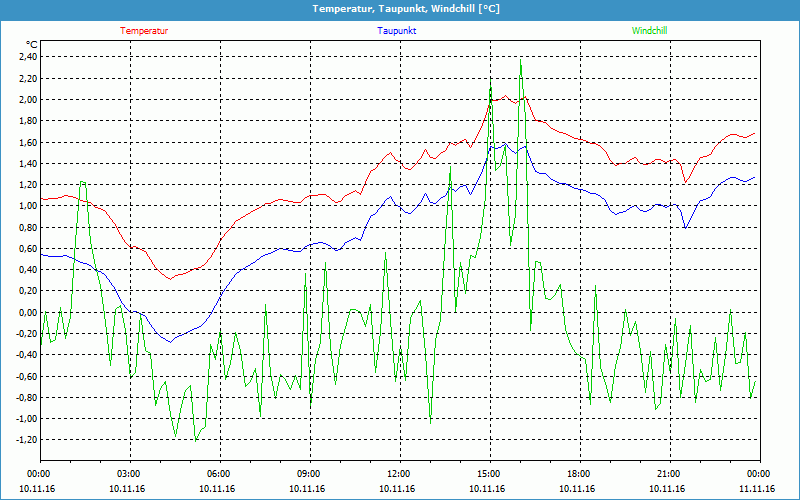Screen dimensions: 800x500
Task: Click the 1,20 y-axis label
Action: click(28, 185)
